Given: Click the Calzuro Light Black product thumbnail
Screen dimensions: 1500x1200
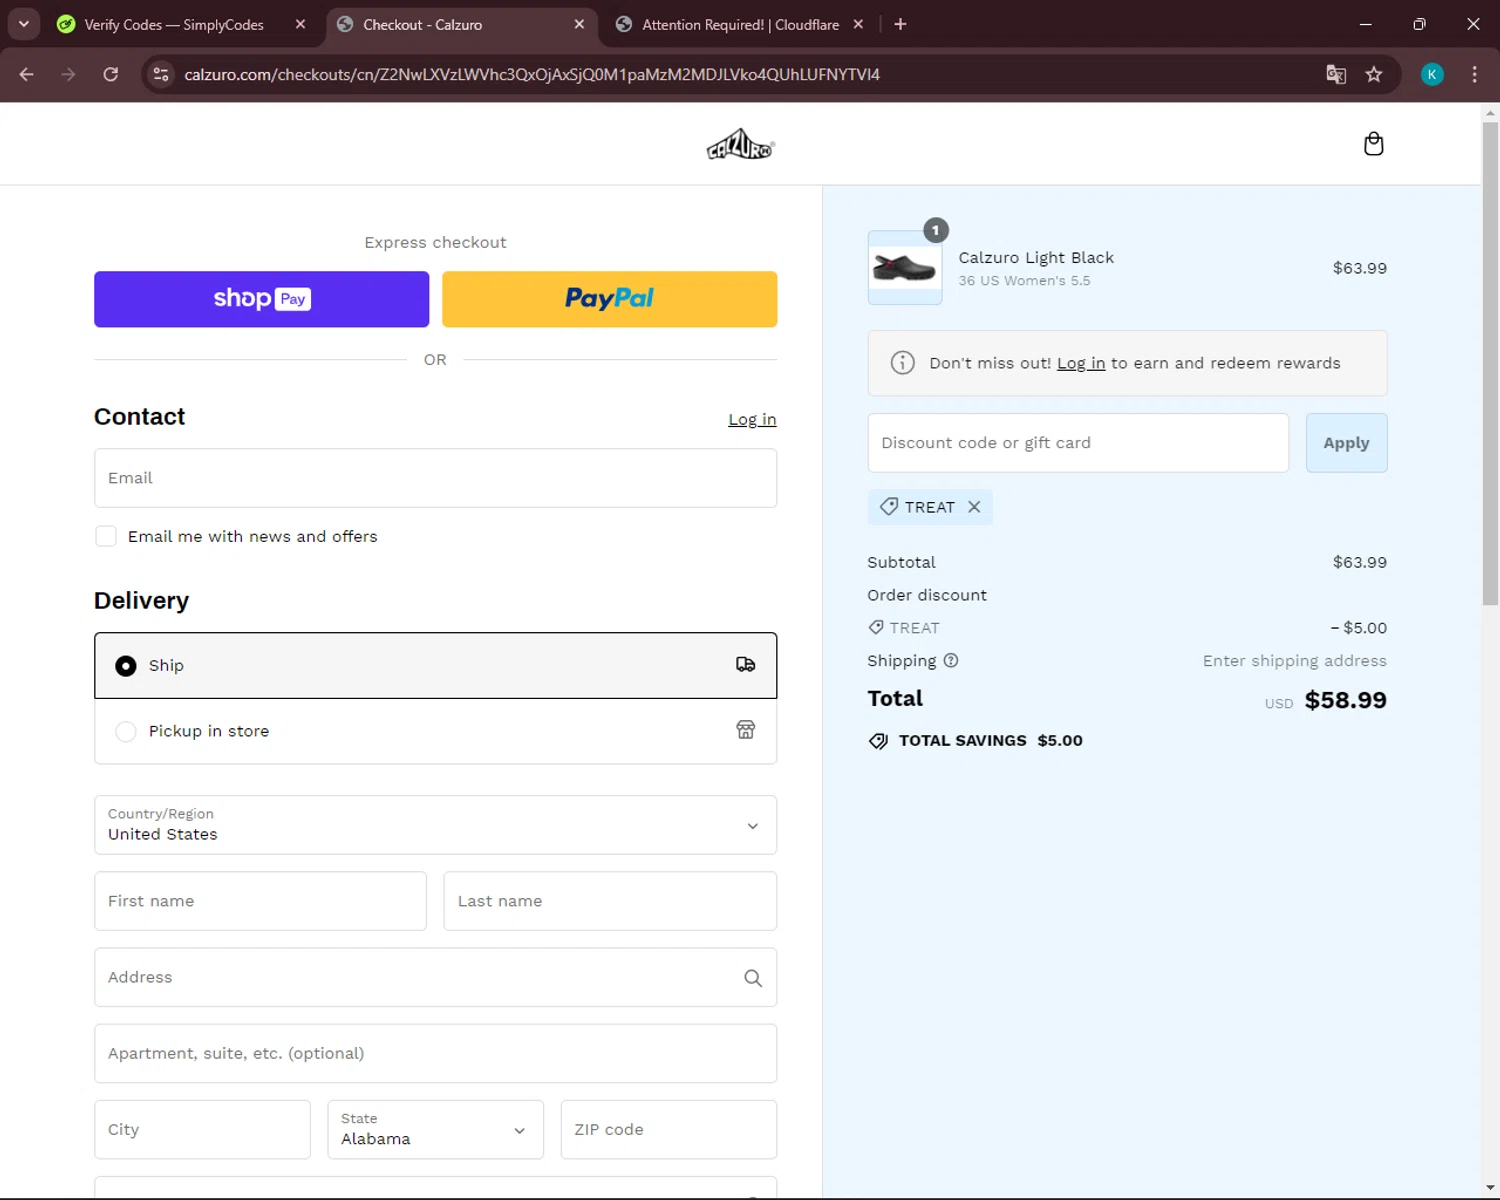Looking at the screenshot, I should pos(904,268).
